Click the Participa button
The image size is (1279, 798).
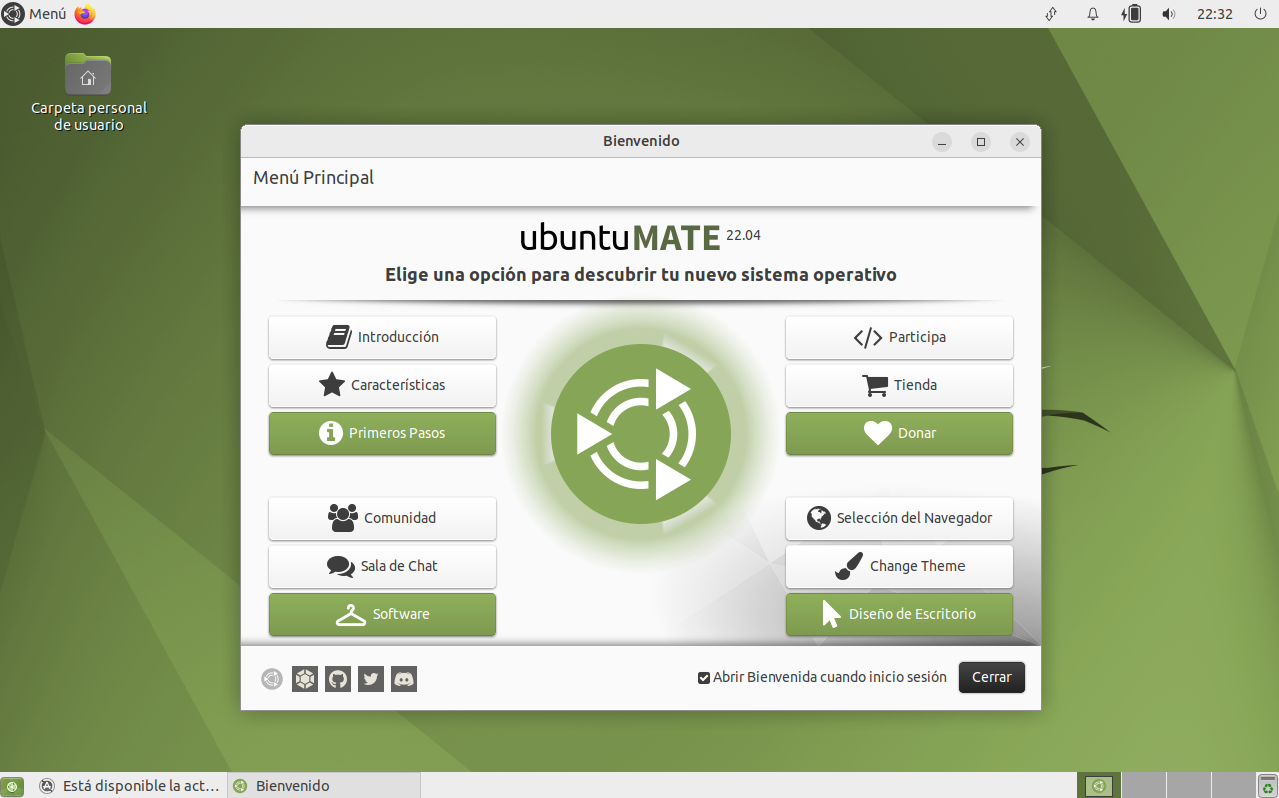pos(899,337)
